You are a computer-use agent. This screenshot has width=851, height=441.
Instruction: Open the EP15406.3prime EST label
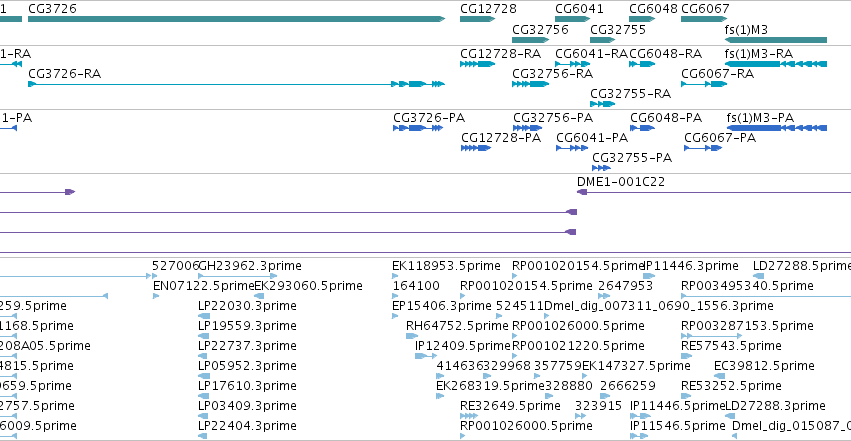[442, 306]
